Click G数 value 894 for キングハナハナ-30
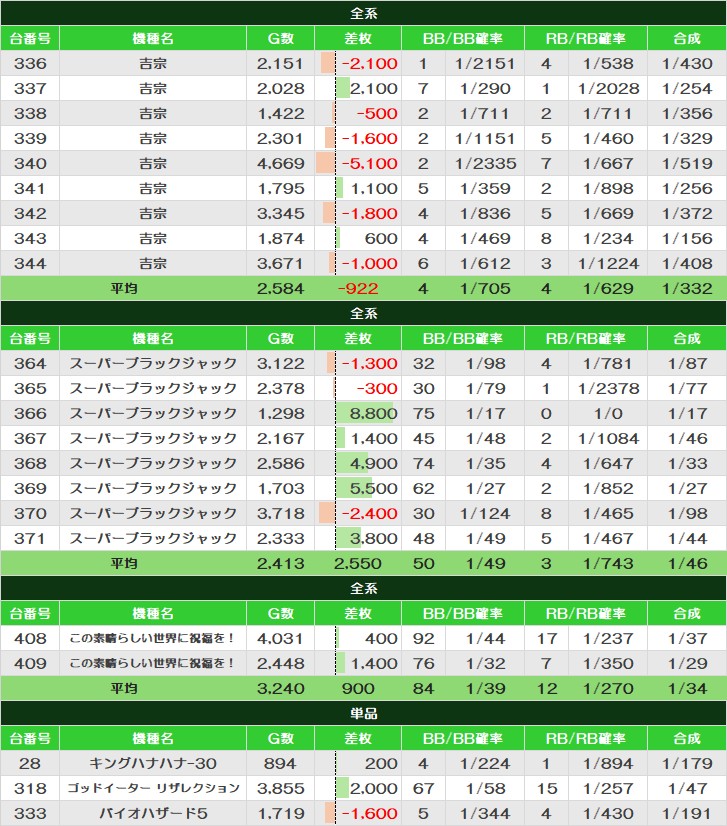This screenshot has width=727, height=826. [x=280, y=763]
